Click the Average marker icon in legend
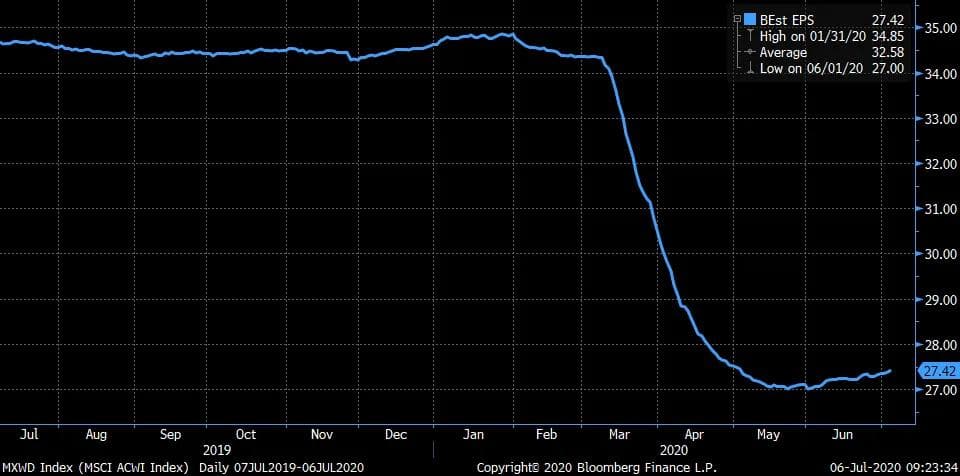This screenshot has height=476, width=960. pyautogui.click(x=749, y=52)
